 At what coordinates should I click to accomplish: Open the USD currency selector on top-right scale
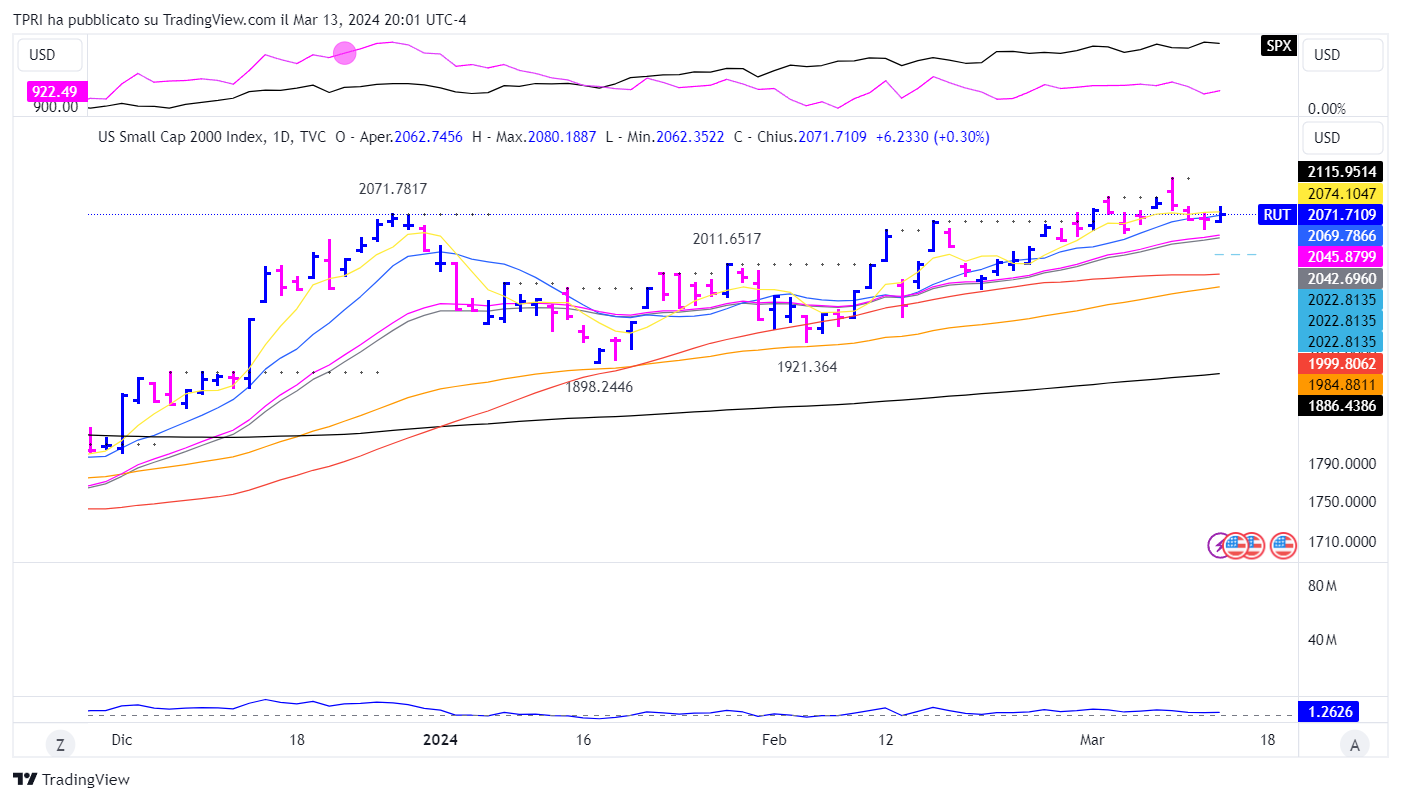1341,55
